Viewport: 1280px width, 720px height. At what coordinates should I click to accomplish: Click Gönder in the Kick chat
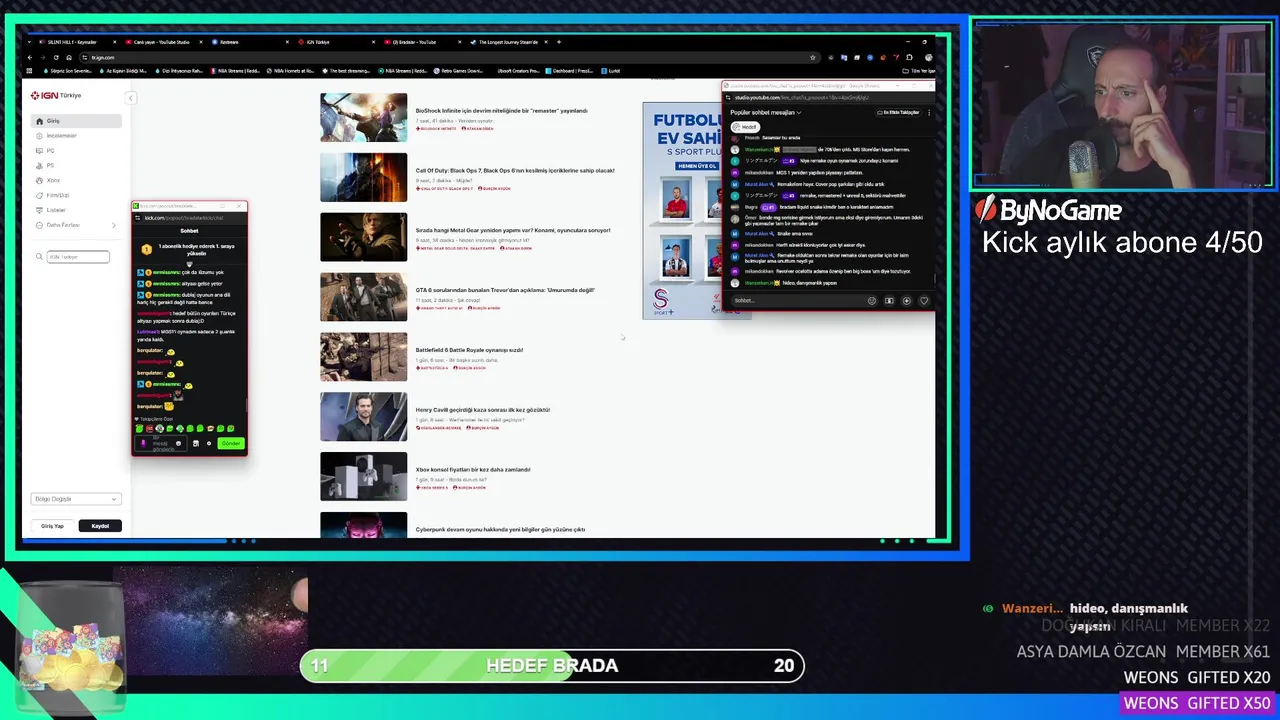[x=231, y=443]
